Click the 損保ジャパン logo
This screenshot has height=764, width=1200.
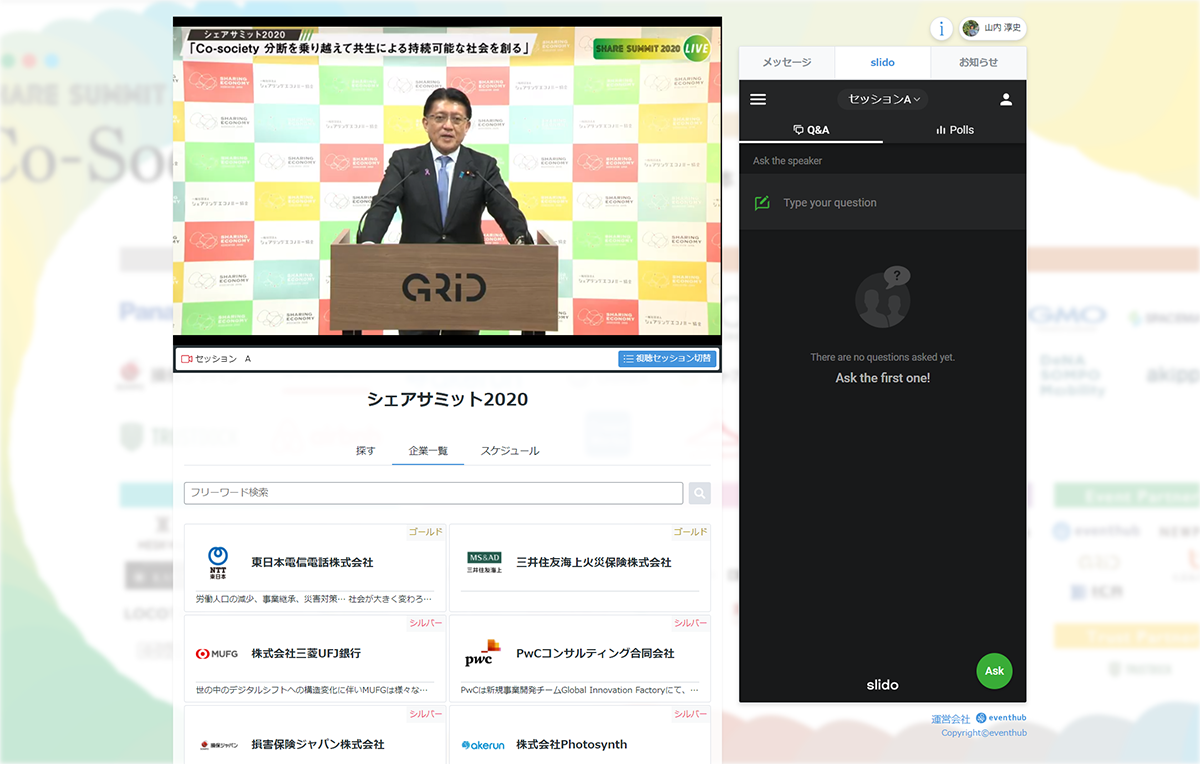click(218, 745)
